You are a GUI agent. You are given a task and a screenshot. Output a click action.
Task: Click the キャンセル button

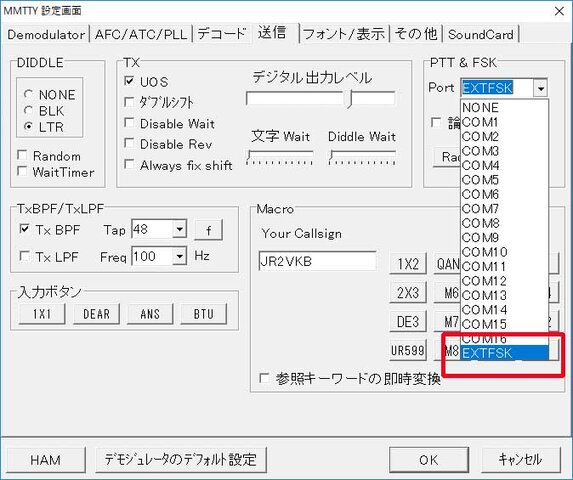(520, 460)
